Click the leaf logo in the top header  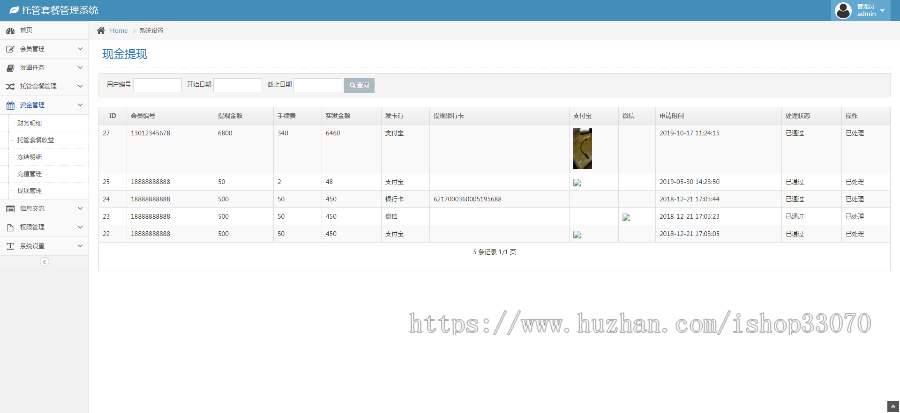[x=14, y=10]
